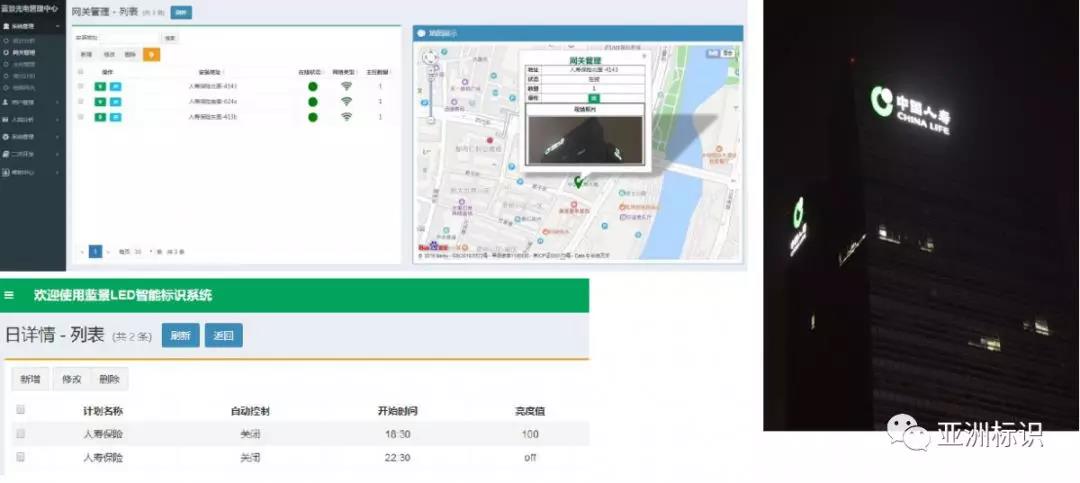
Task: Click the 新增 button in the plan list toolbar
Action: (31, 380)
